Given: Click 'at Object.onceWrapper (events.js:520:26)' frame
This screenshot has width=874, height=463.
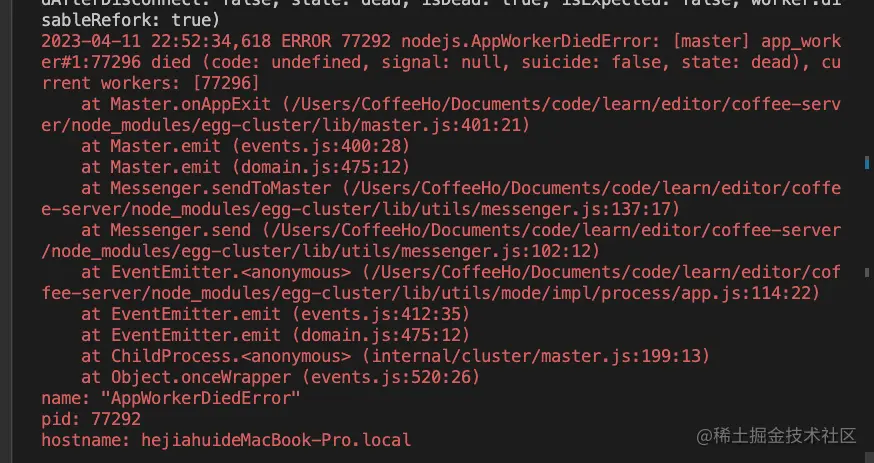Looking at the screenshot, I should point(280,377).
